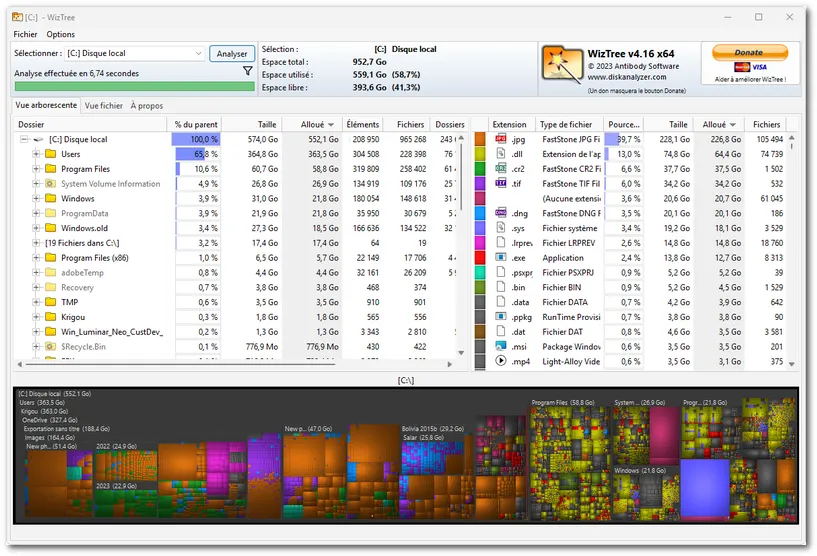Click the extension list scroll down arrow
This screenshot has width=817, height=556.
coord(791,364)
